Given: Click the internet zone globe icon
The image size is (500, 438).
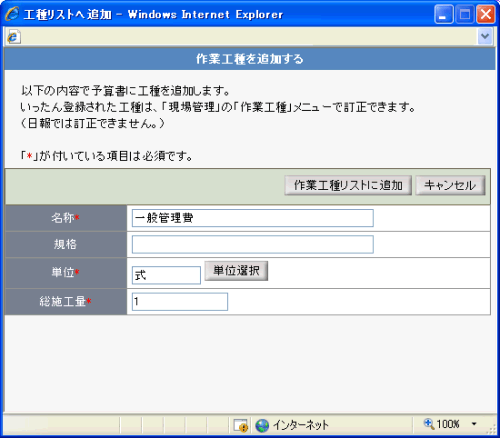Looking at the screenshot, I should point(262,425).
